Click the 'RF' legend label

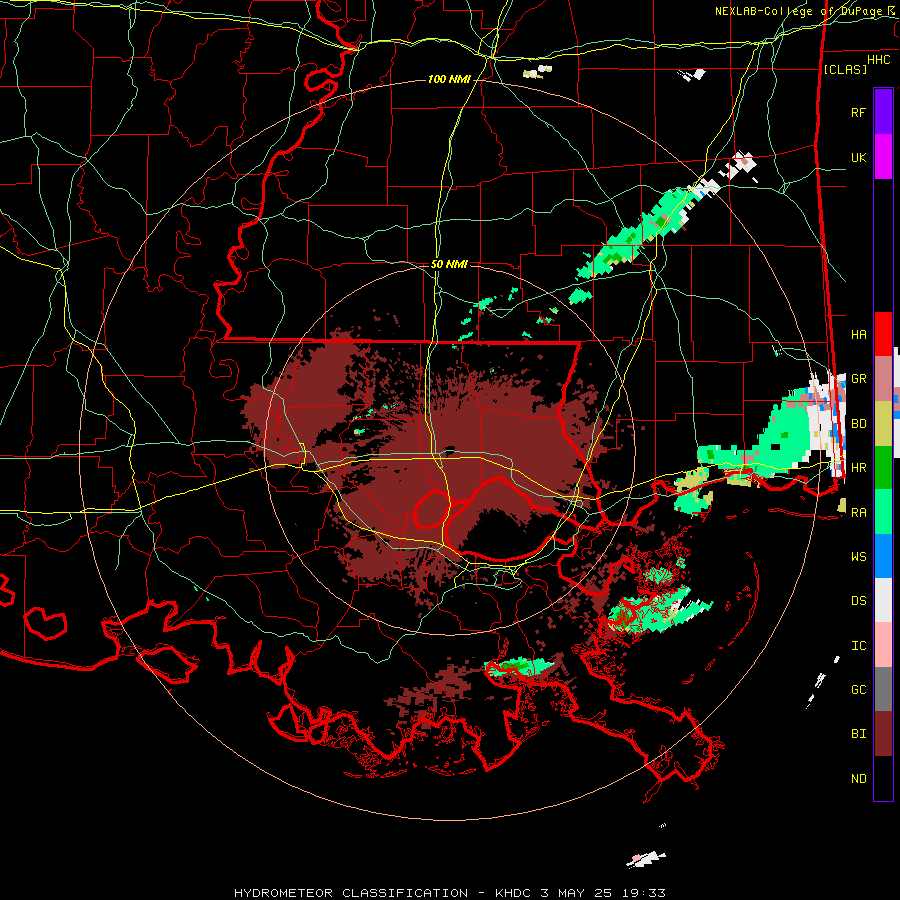858,112
